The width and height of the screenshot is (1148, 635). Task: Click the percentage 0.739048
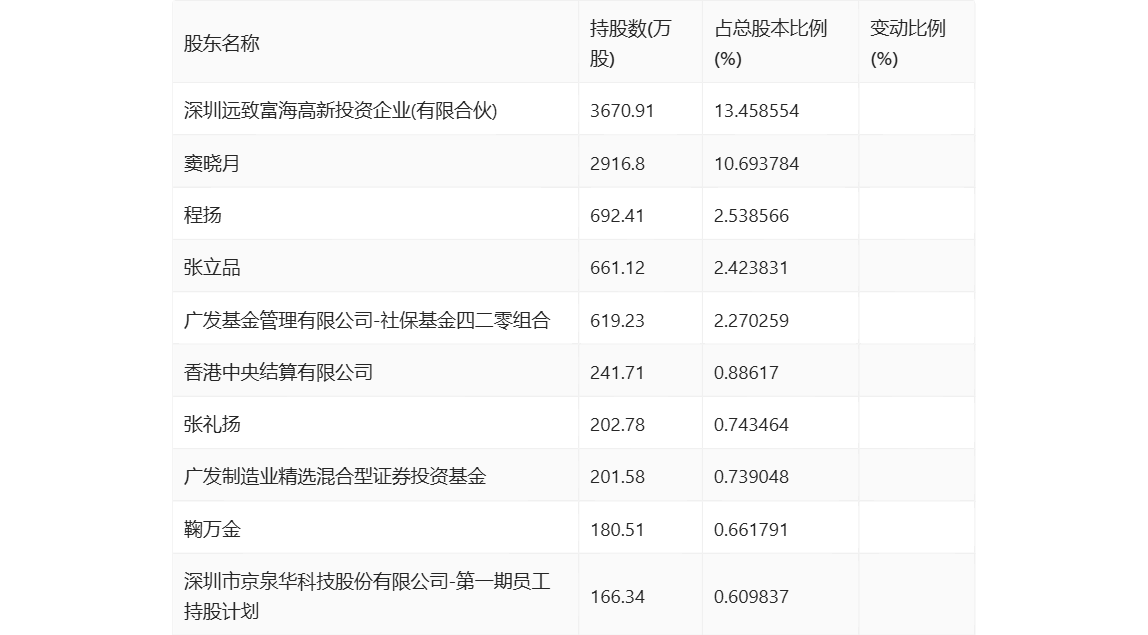751,477
